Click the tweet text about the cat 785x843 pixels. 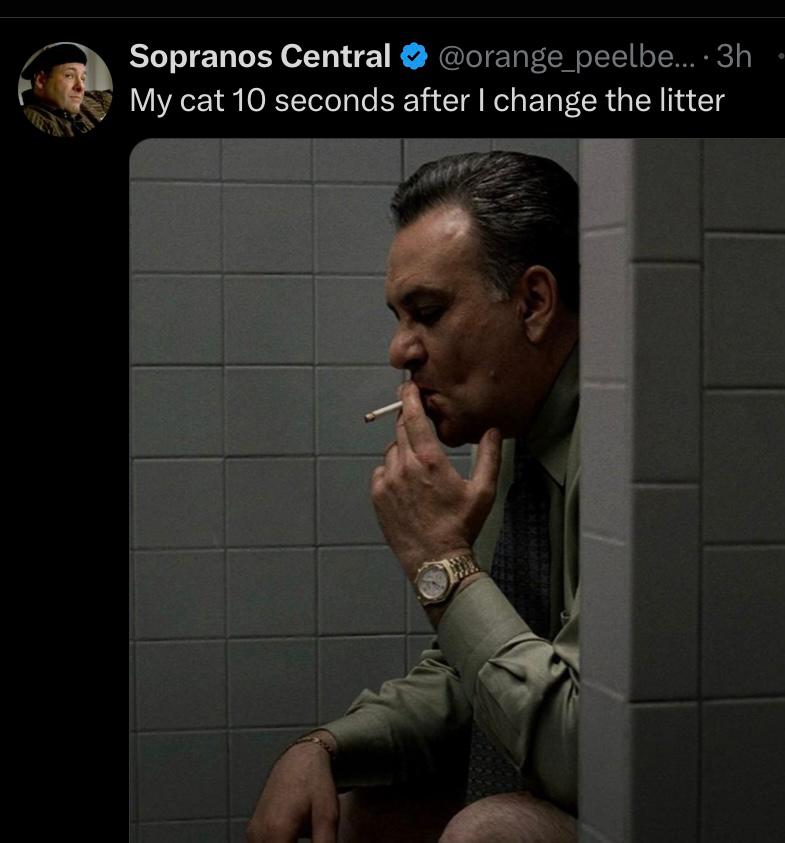click(x=427, y=101)
